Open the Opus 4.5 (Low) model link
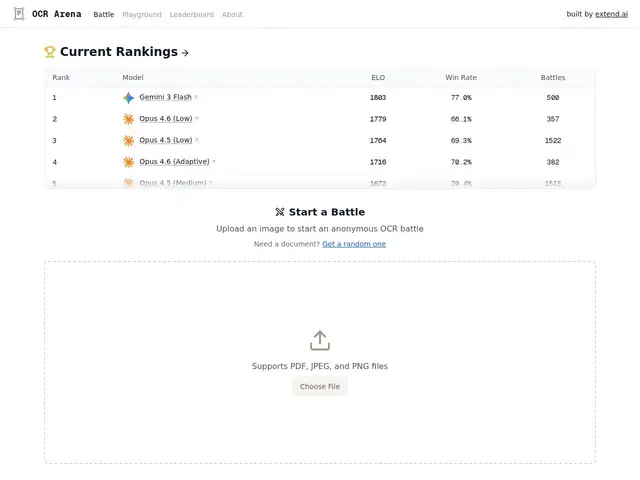Image resolution: width=640 pixels, height=480 pixels. (166, 140)
